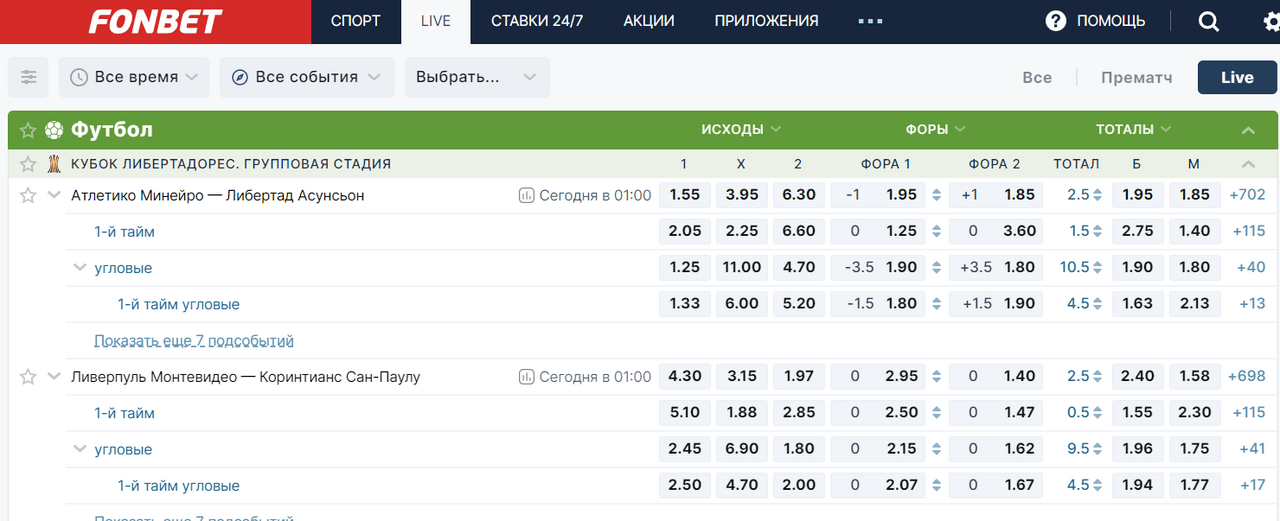
Task: Click the Кубок Либертадорес trophy icon
Action: point(54,164)
